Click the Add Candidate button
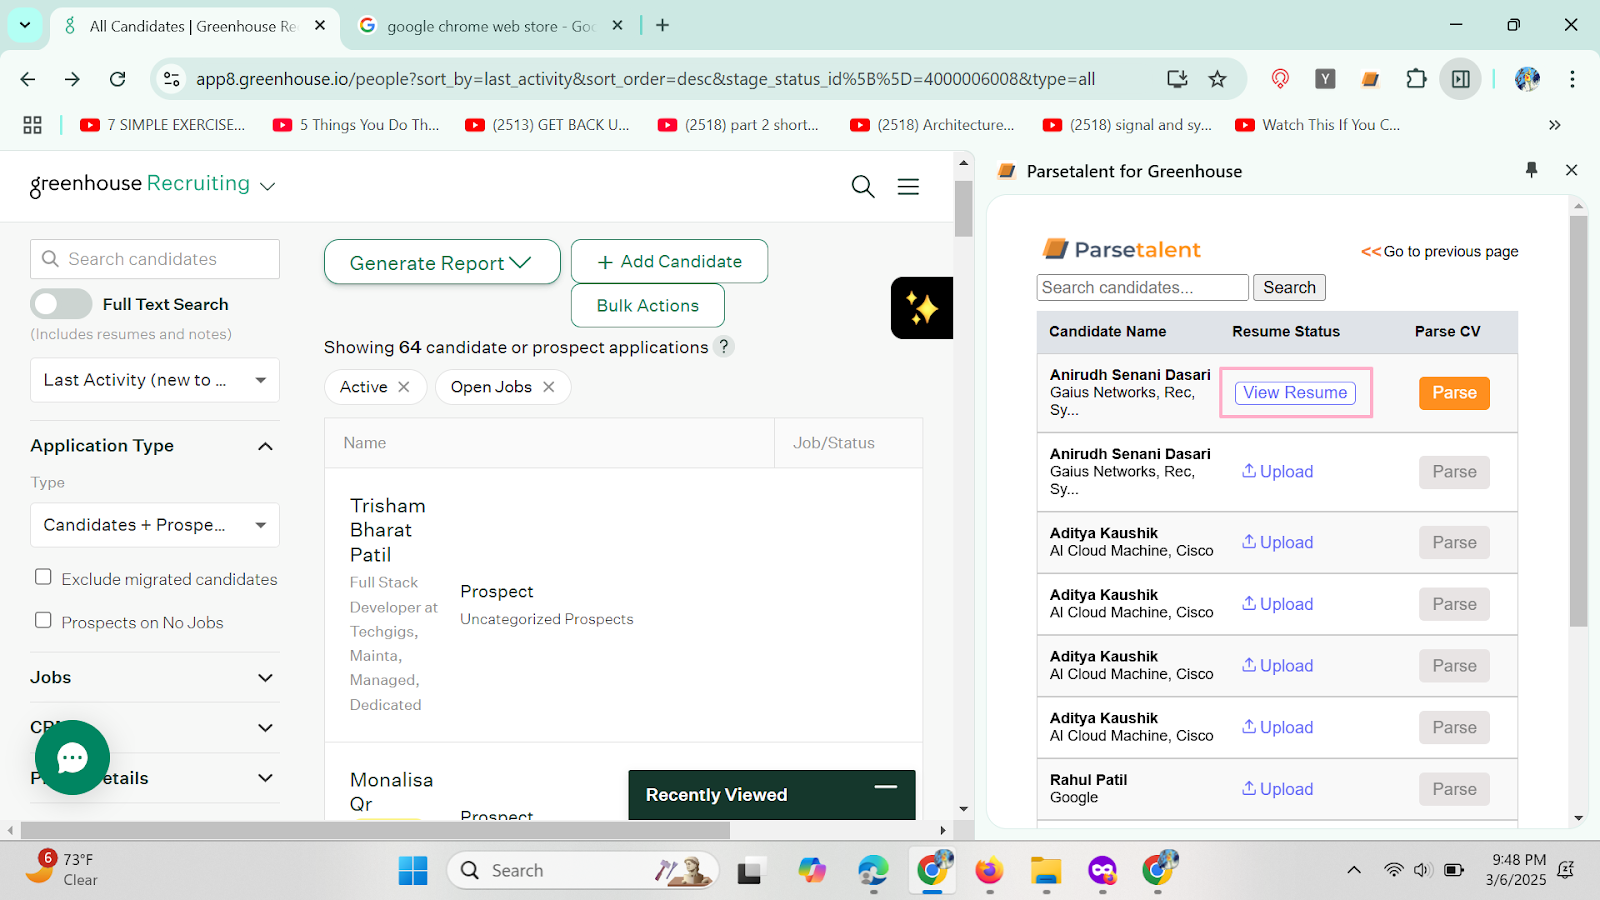Viewport: 1600px width, 900px height. coord(669,261)
